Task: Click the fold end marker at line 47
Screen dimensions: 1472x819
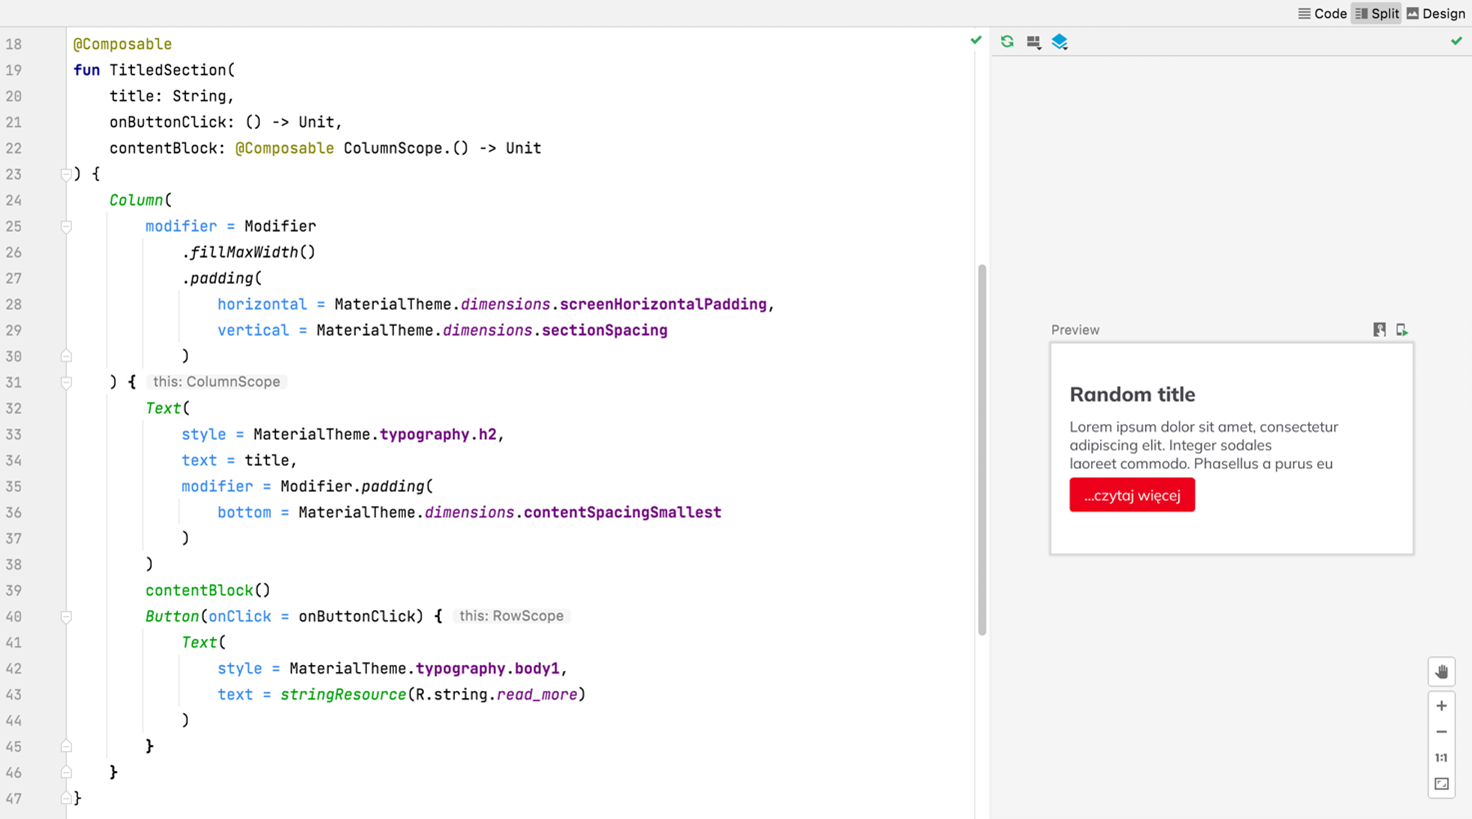Action: (66, 798)
